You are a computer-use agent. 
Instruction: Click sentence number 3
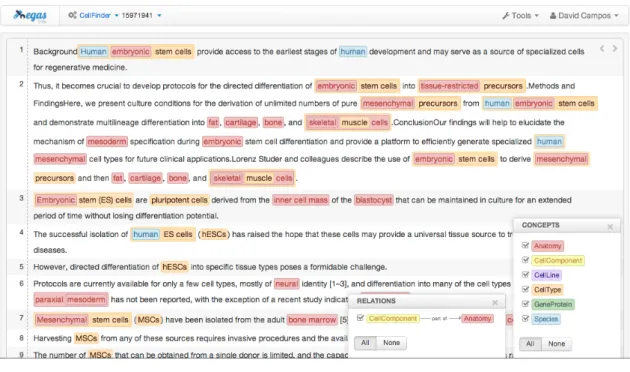21,198
